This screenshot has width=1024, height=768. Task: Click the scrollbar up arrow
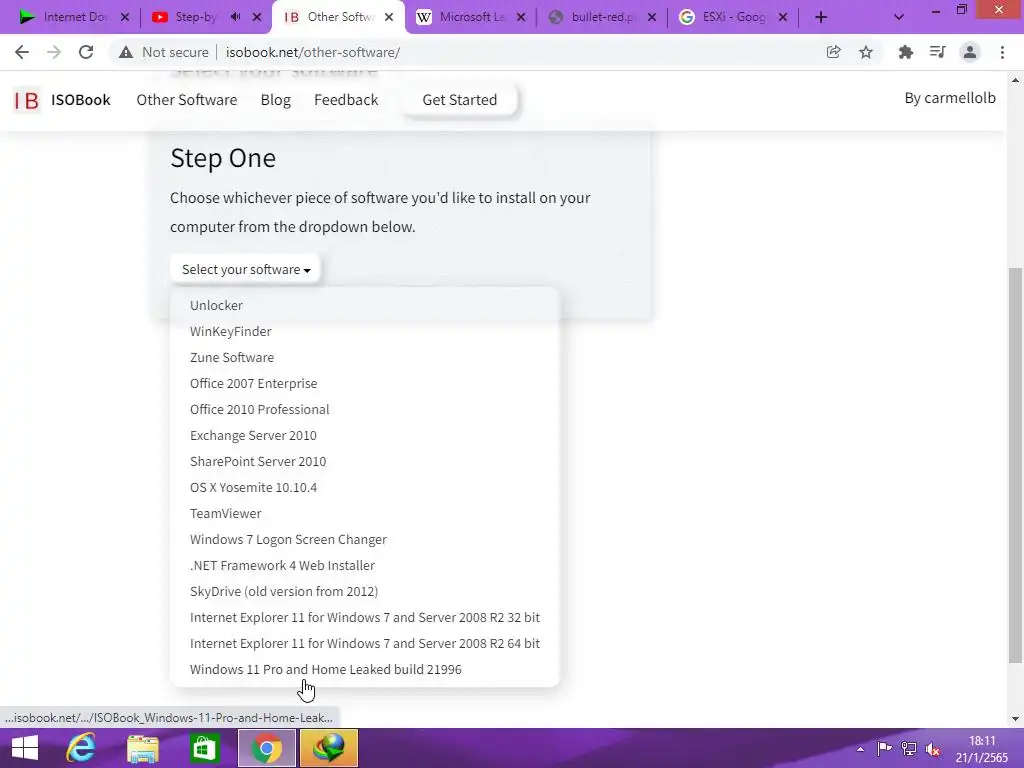[1015, 80]
